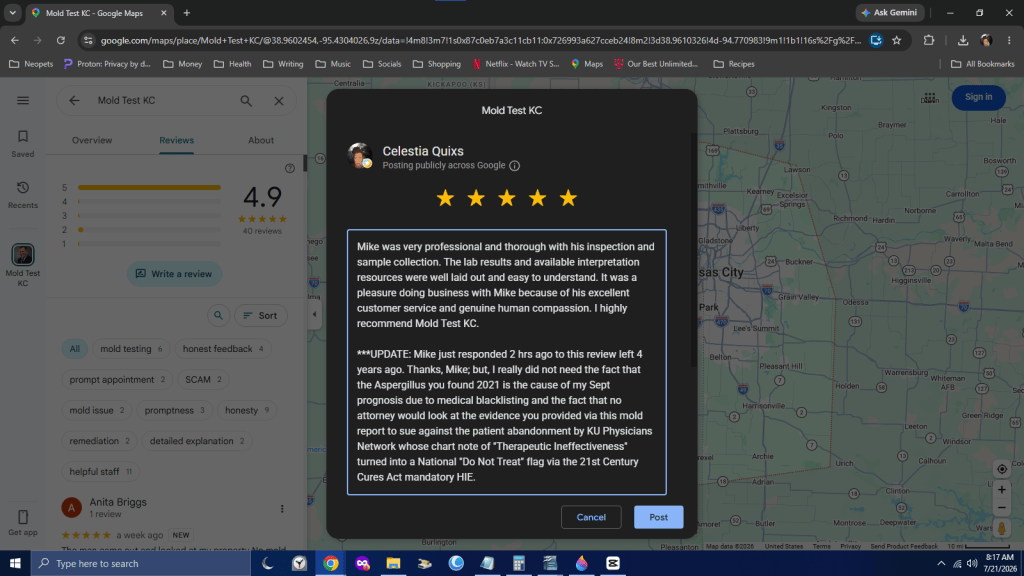This screenshot has width=1024, height=576.
Task: Filter reviews by helpful staff chip
Action: [x=101, y=472]
